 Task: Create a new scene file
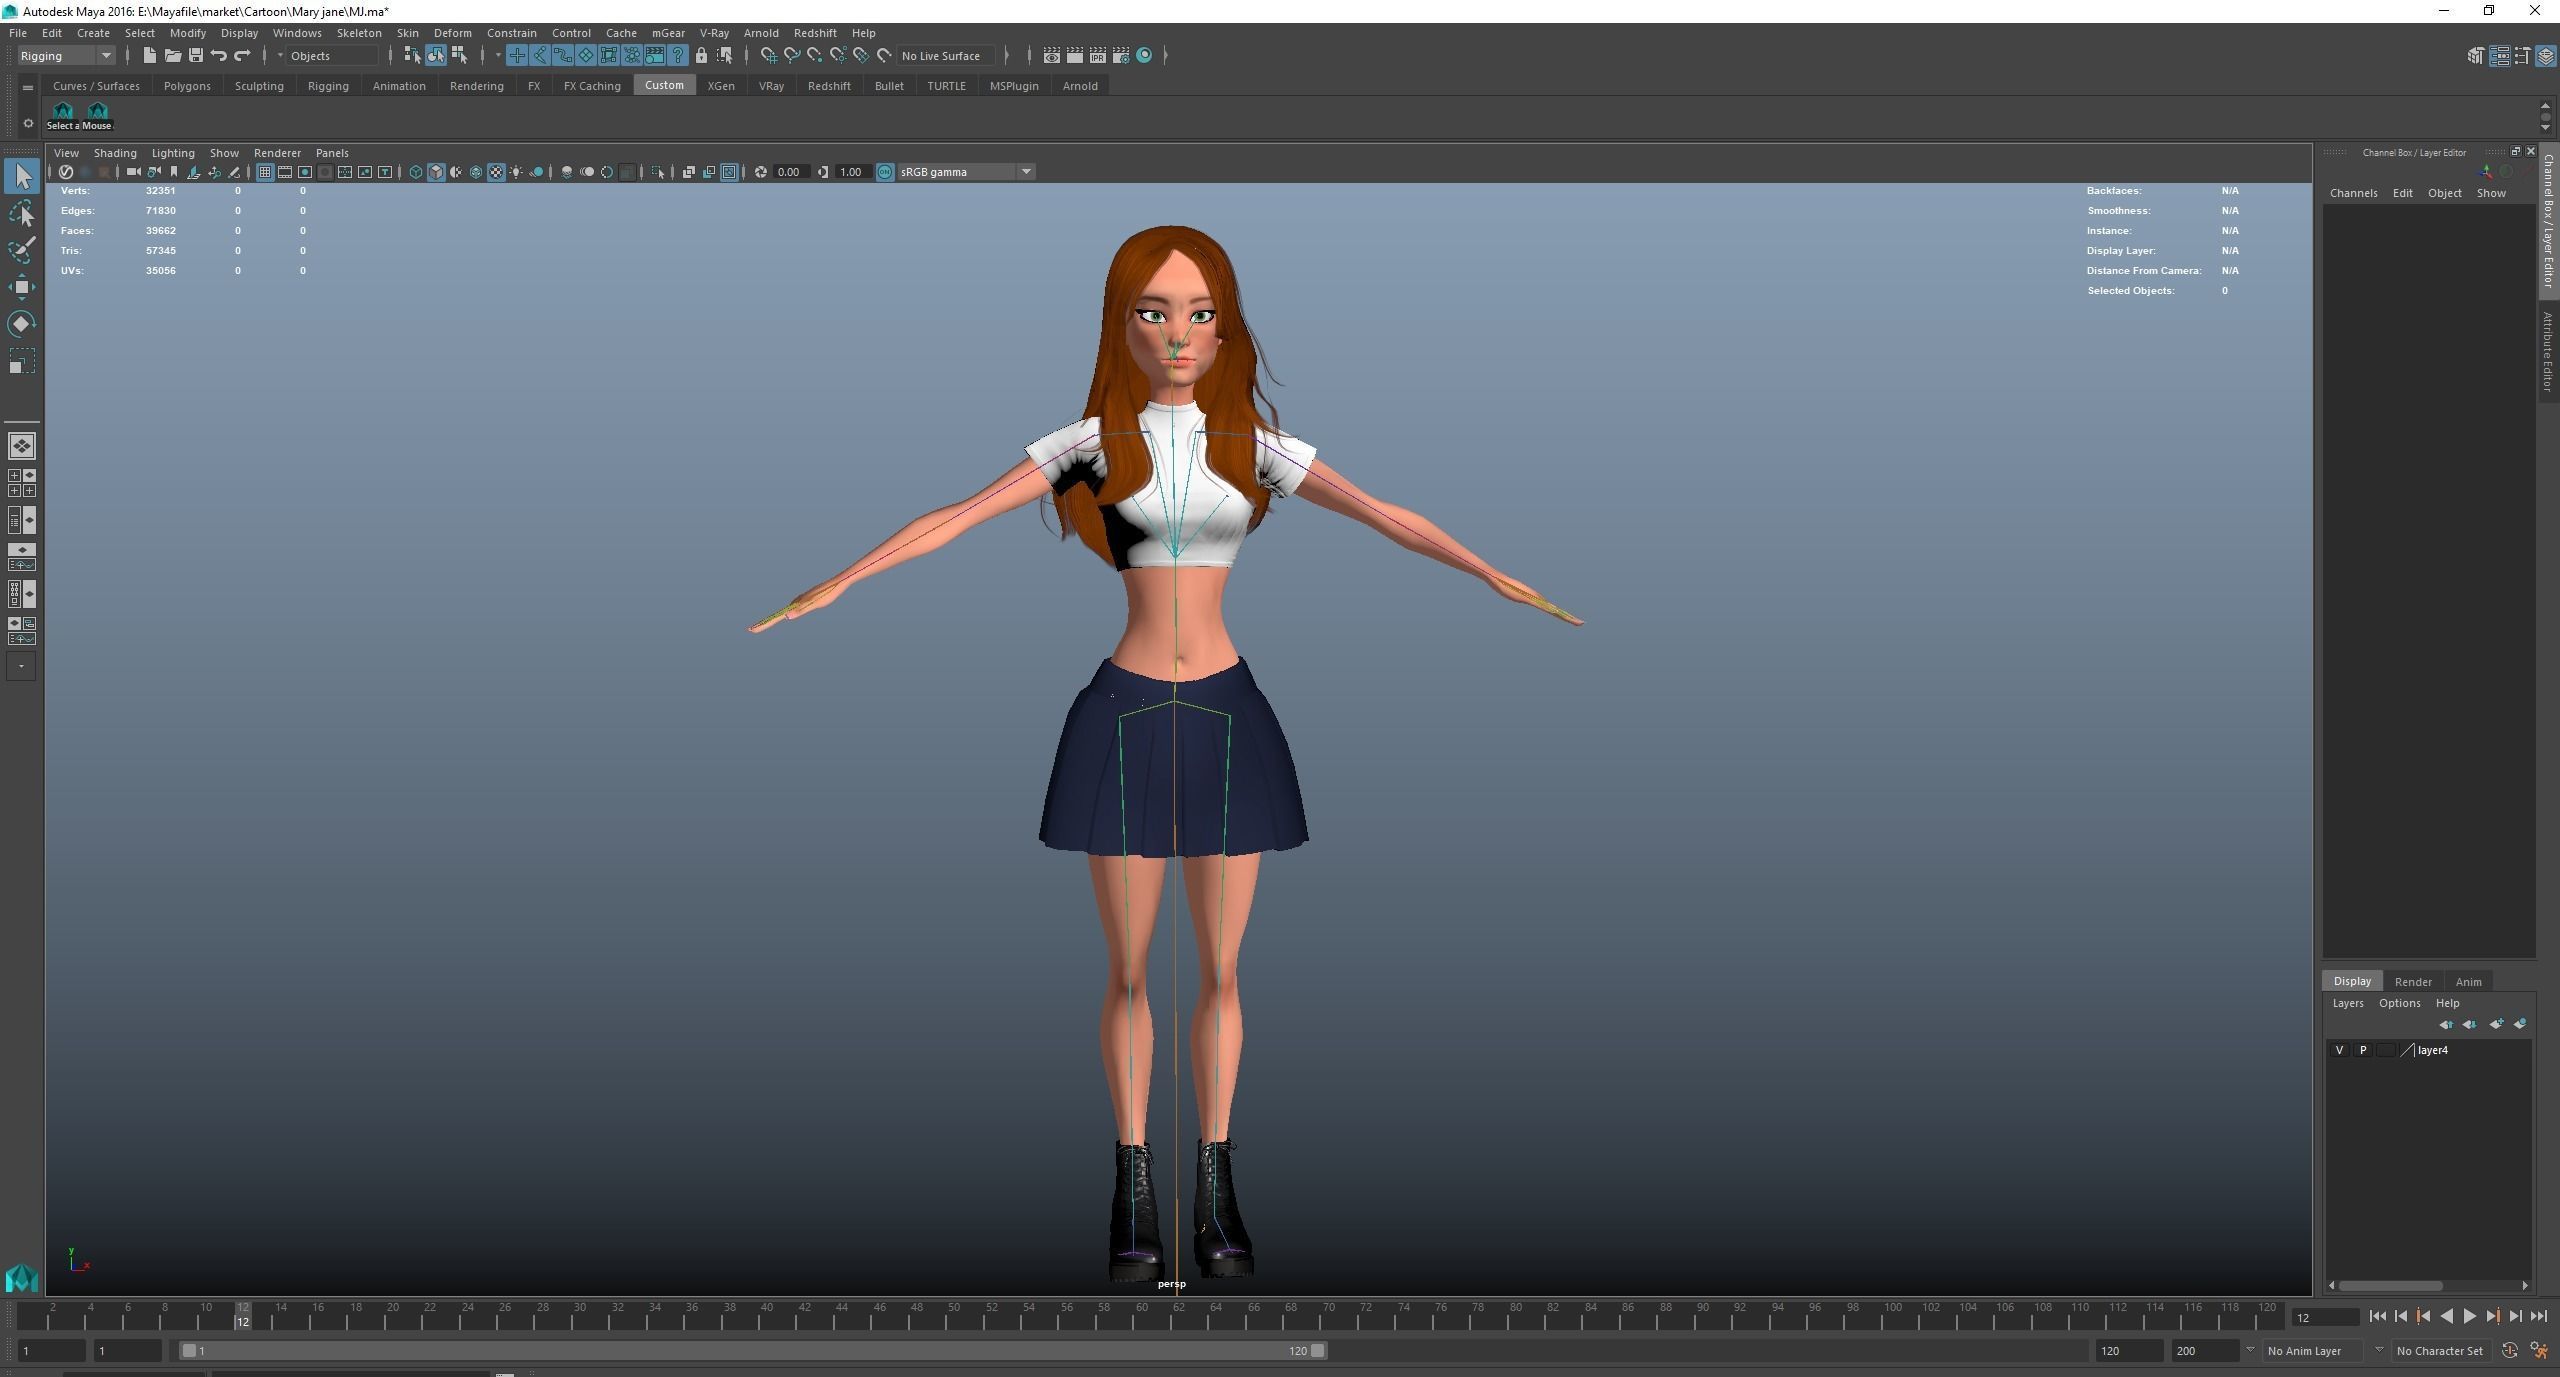point(149,55)
